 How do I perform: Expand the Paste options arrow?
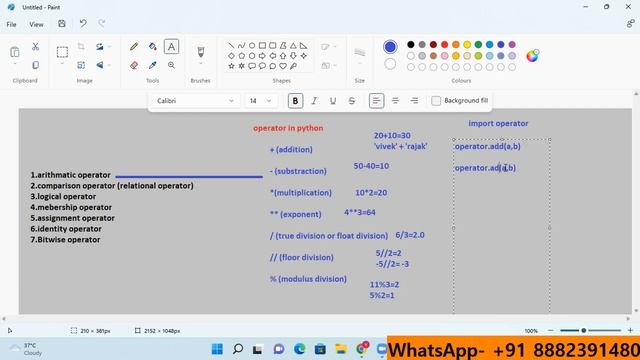pyautogui.click(x=15, y=64)
